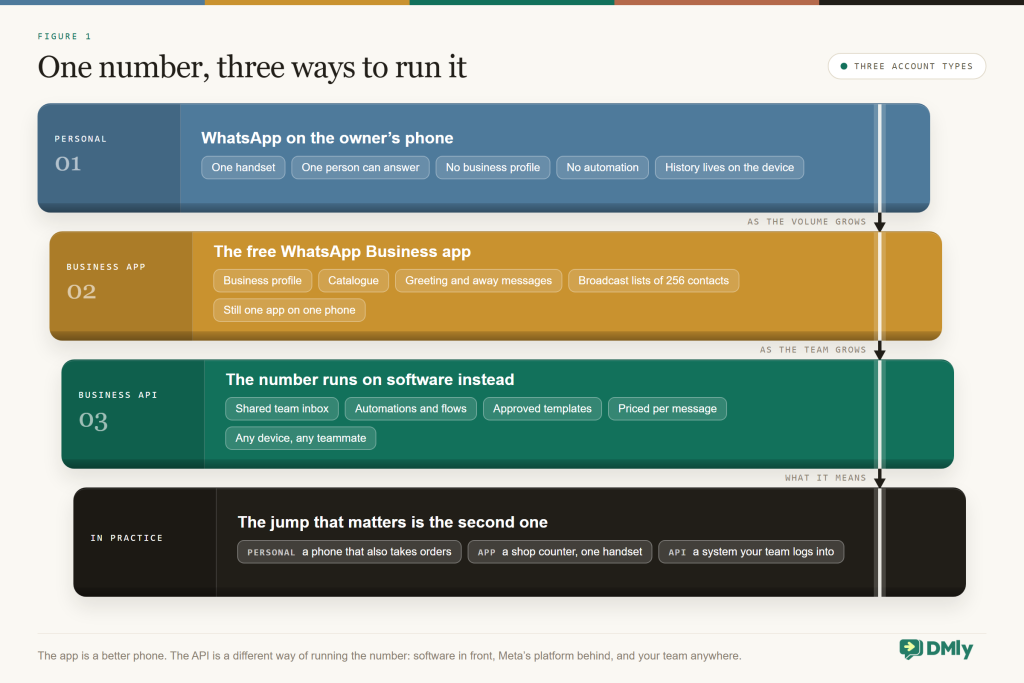The width and height of the screenshot is (1024, 683).
Task: Click the footer sentence about the API
Action: pos(389,656)
